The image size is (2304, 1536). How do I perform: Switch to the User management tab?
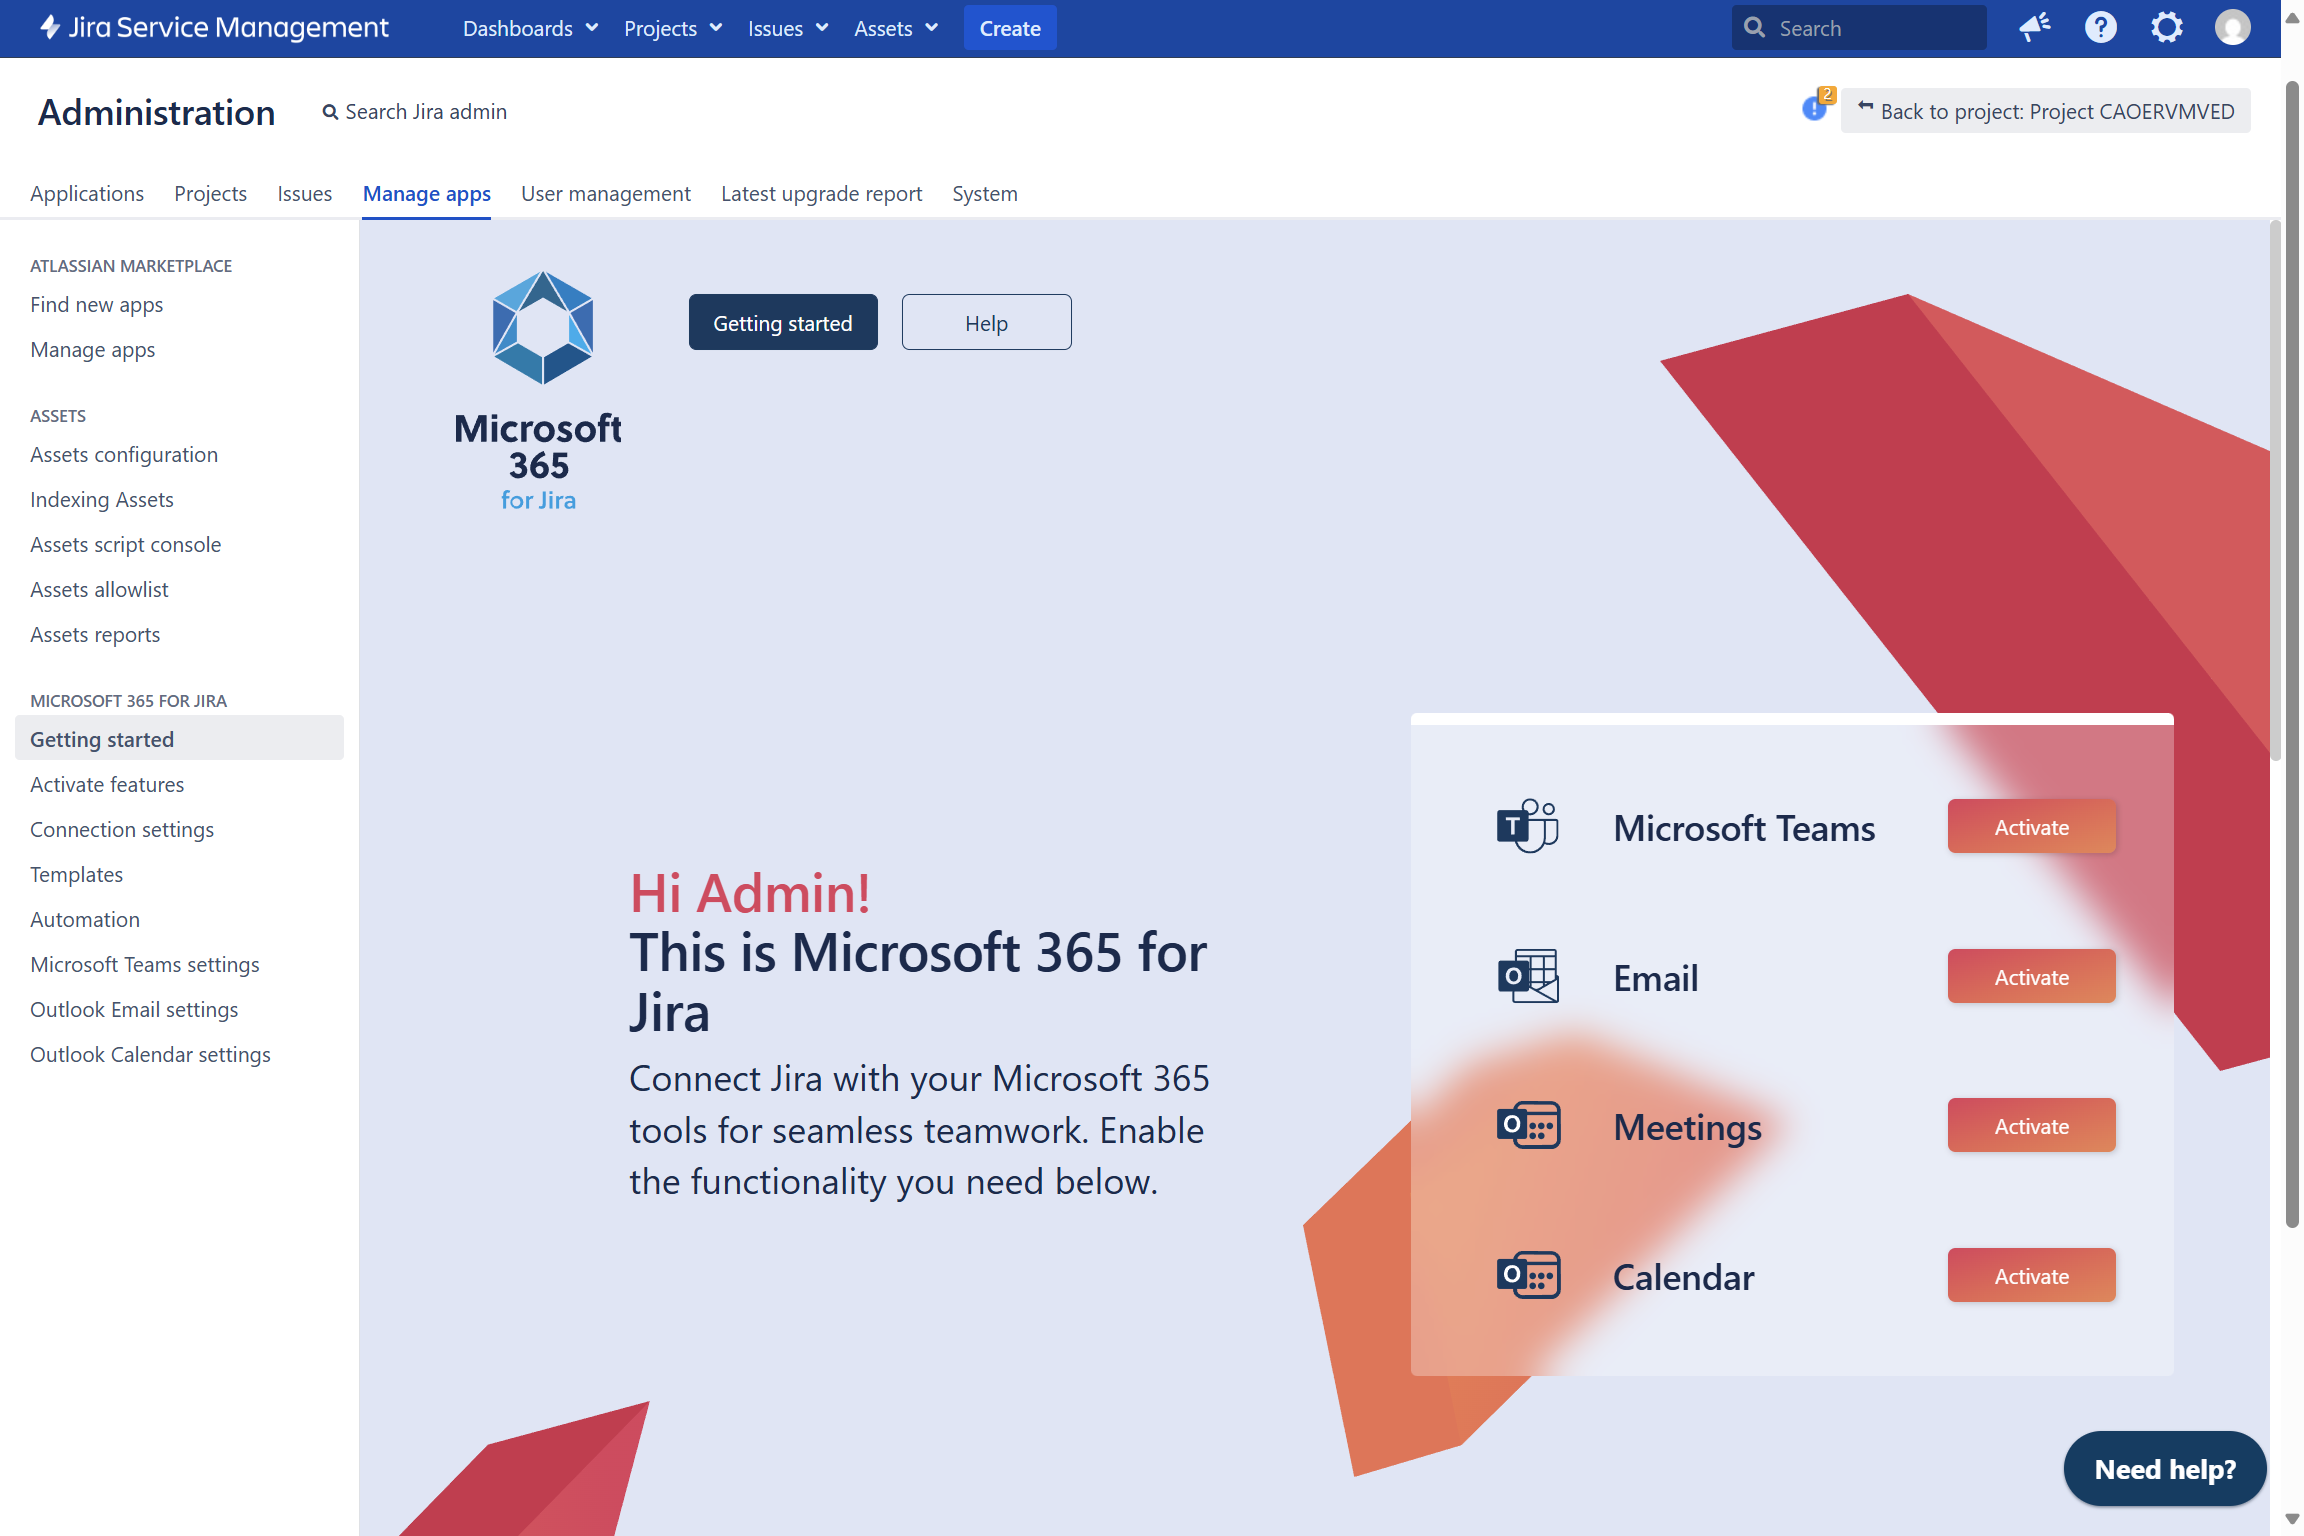(605, 194)
